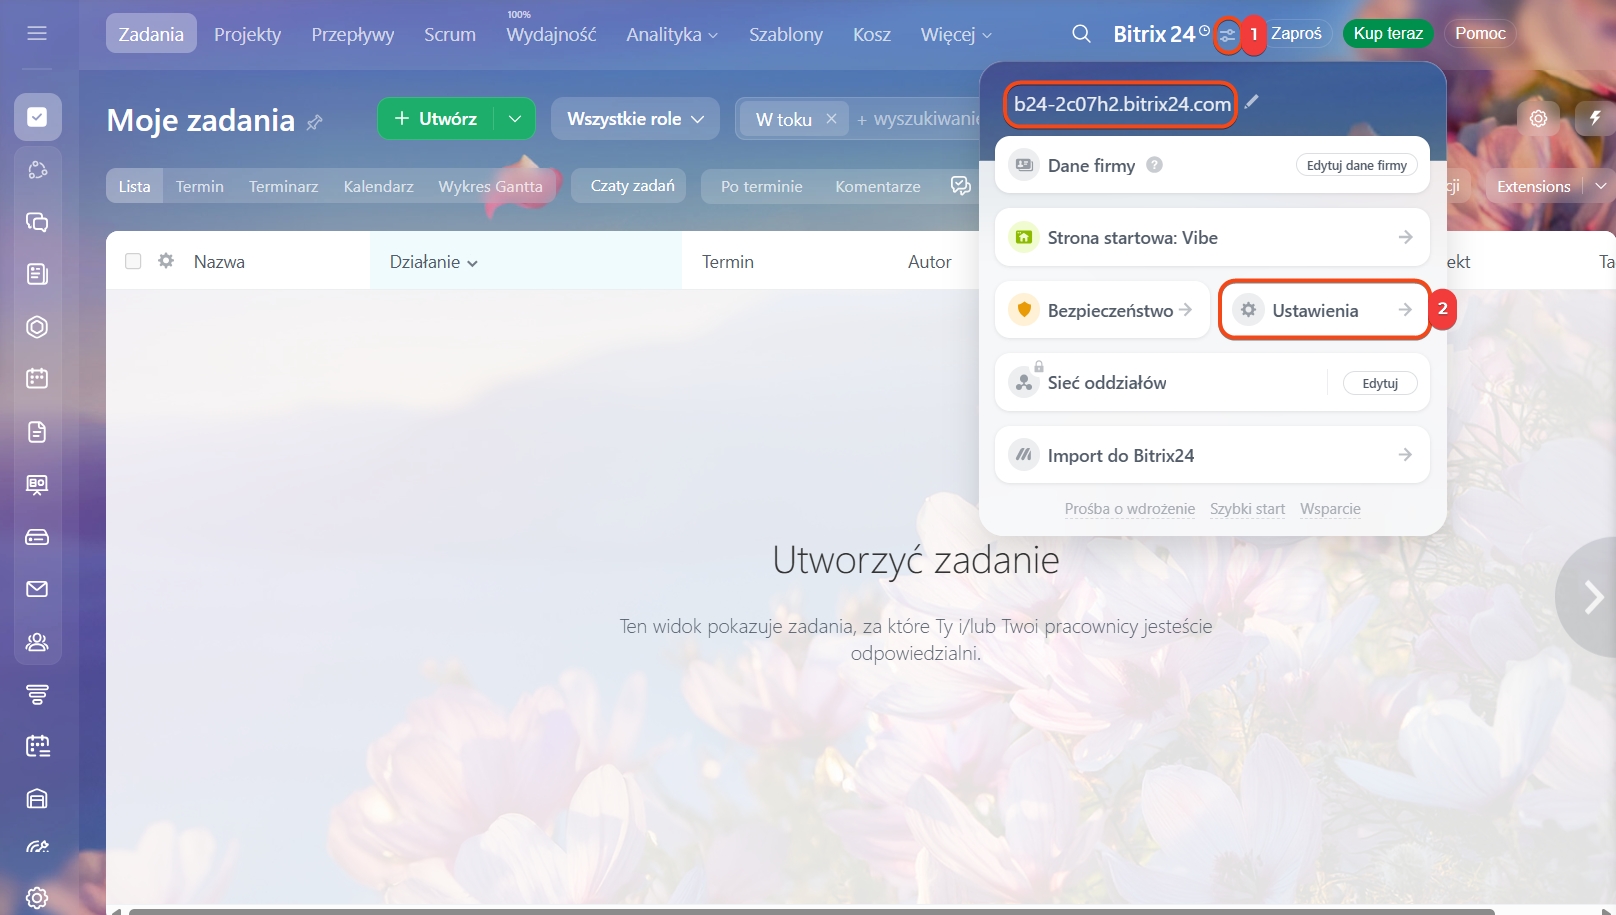
Task: Open the drive storage icon in sidebar
Action: [37, 537]
